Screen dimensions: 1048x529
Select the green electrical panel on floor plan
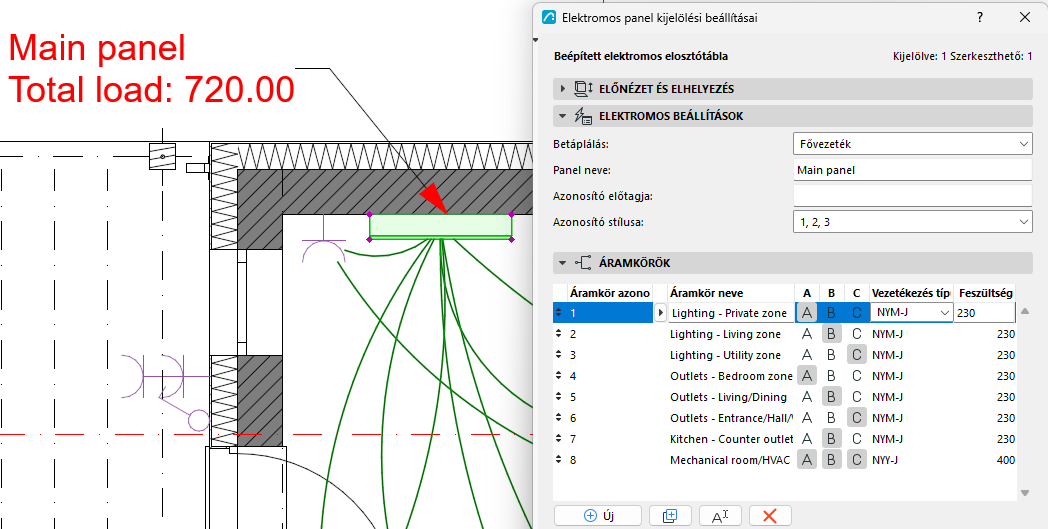(440, 226)
